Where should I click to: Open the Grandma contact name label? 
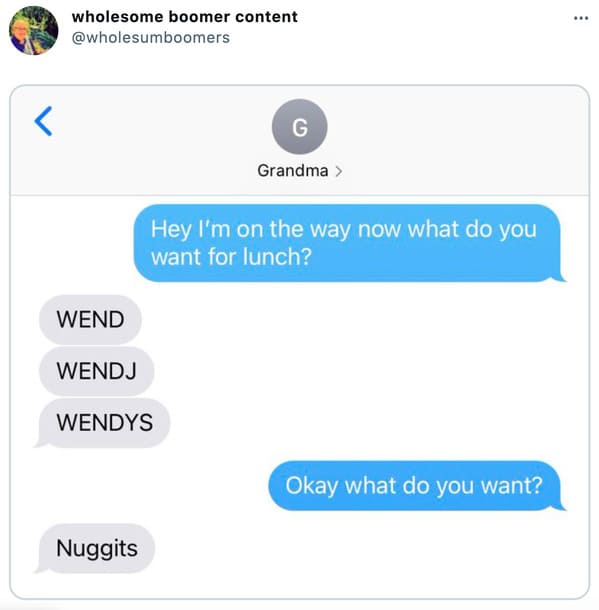pyautogui.click(x=292, y=171)
